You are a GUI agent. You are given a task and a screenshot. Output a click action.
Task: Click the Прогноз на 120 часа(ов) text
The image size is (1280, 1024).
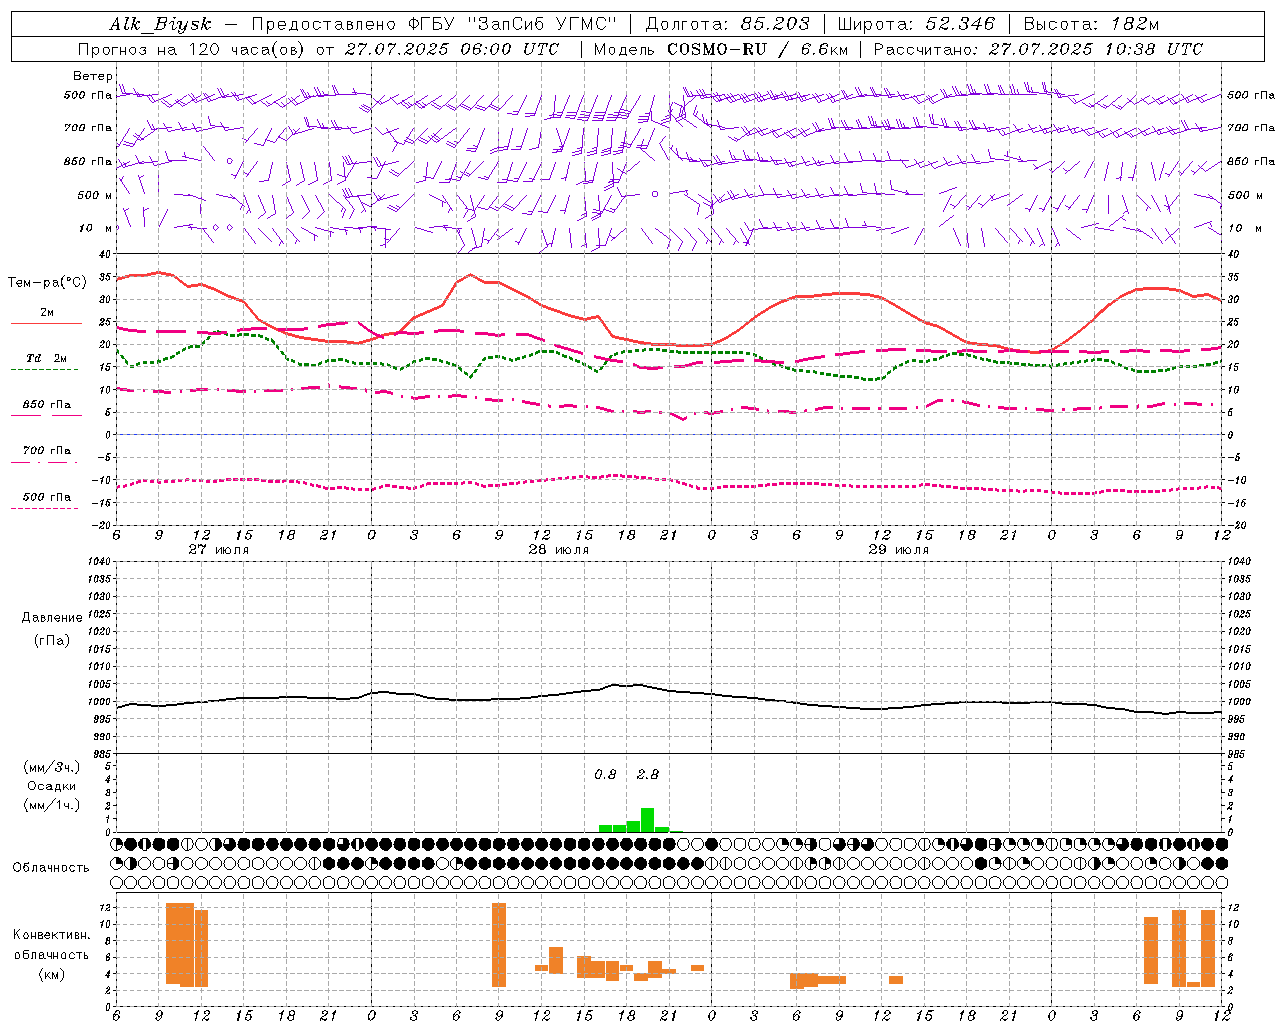tap(191, 48)
